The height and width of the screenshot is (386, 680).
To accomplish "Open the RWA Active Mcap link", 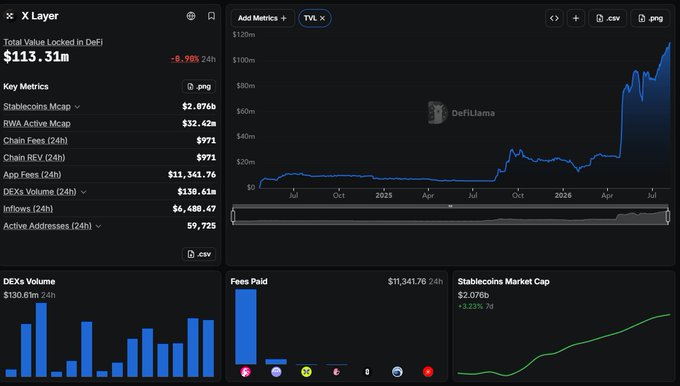I will 37,124.
